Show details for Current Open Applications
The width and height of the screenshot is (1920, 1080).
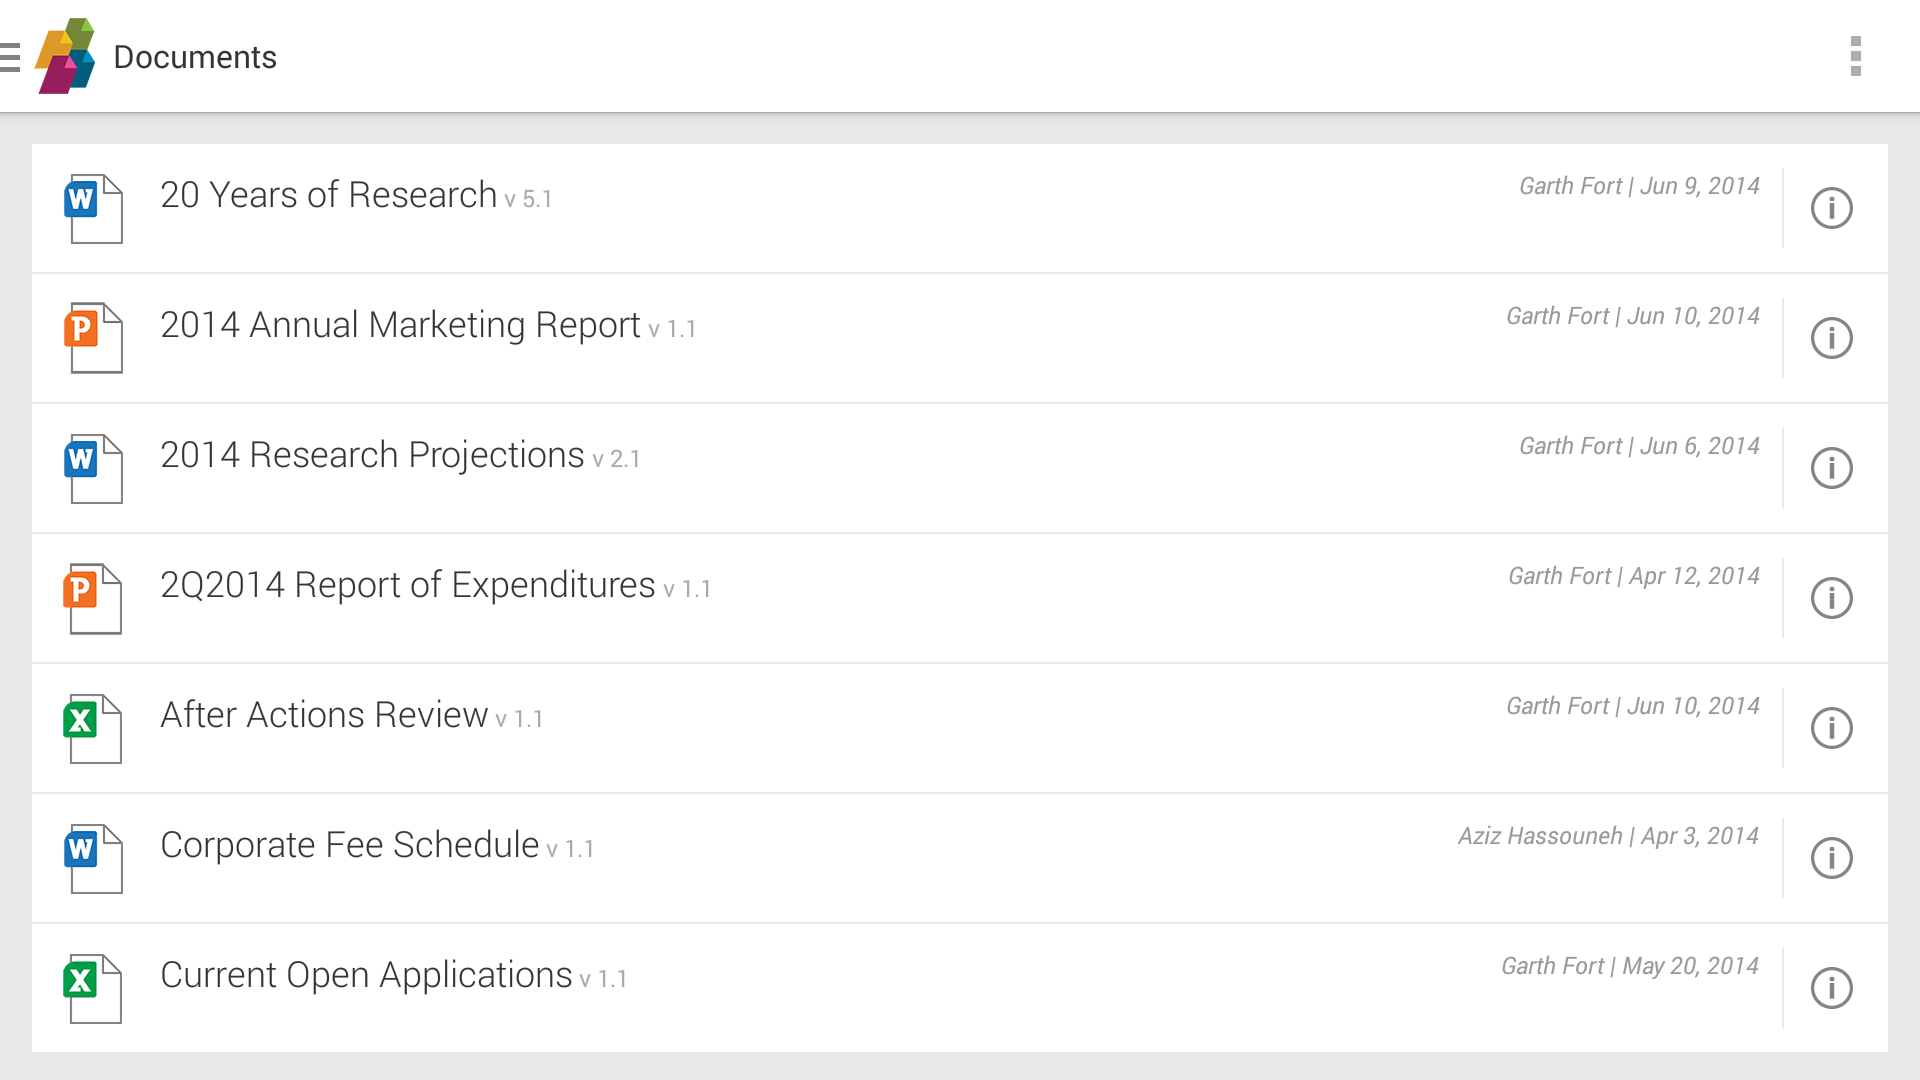tap(1831, 988)
